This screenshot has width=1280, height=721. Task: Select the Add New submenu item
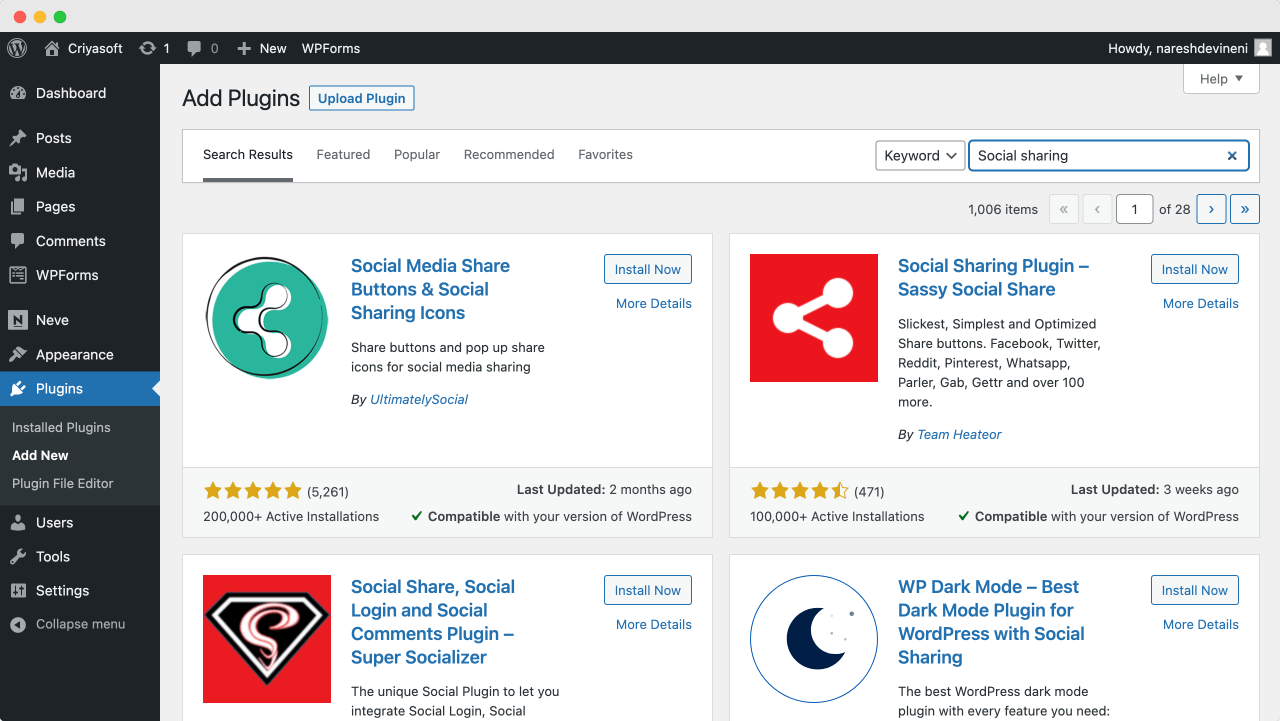pos(40,455)
